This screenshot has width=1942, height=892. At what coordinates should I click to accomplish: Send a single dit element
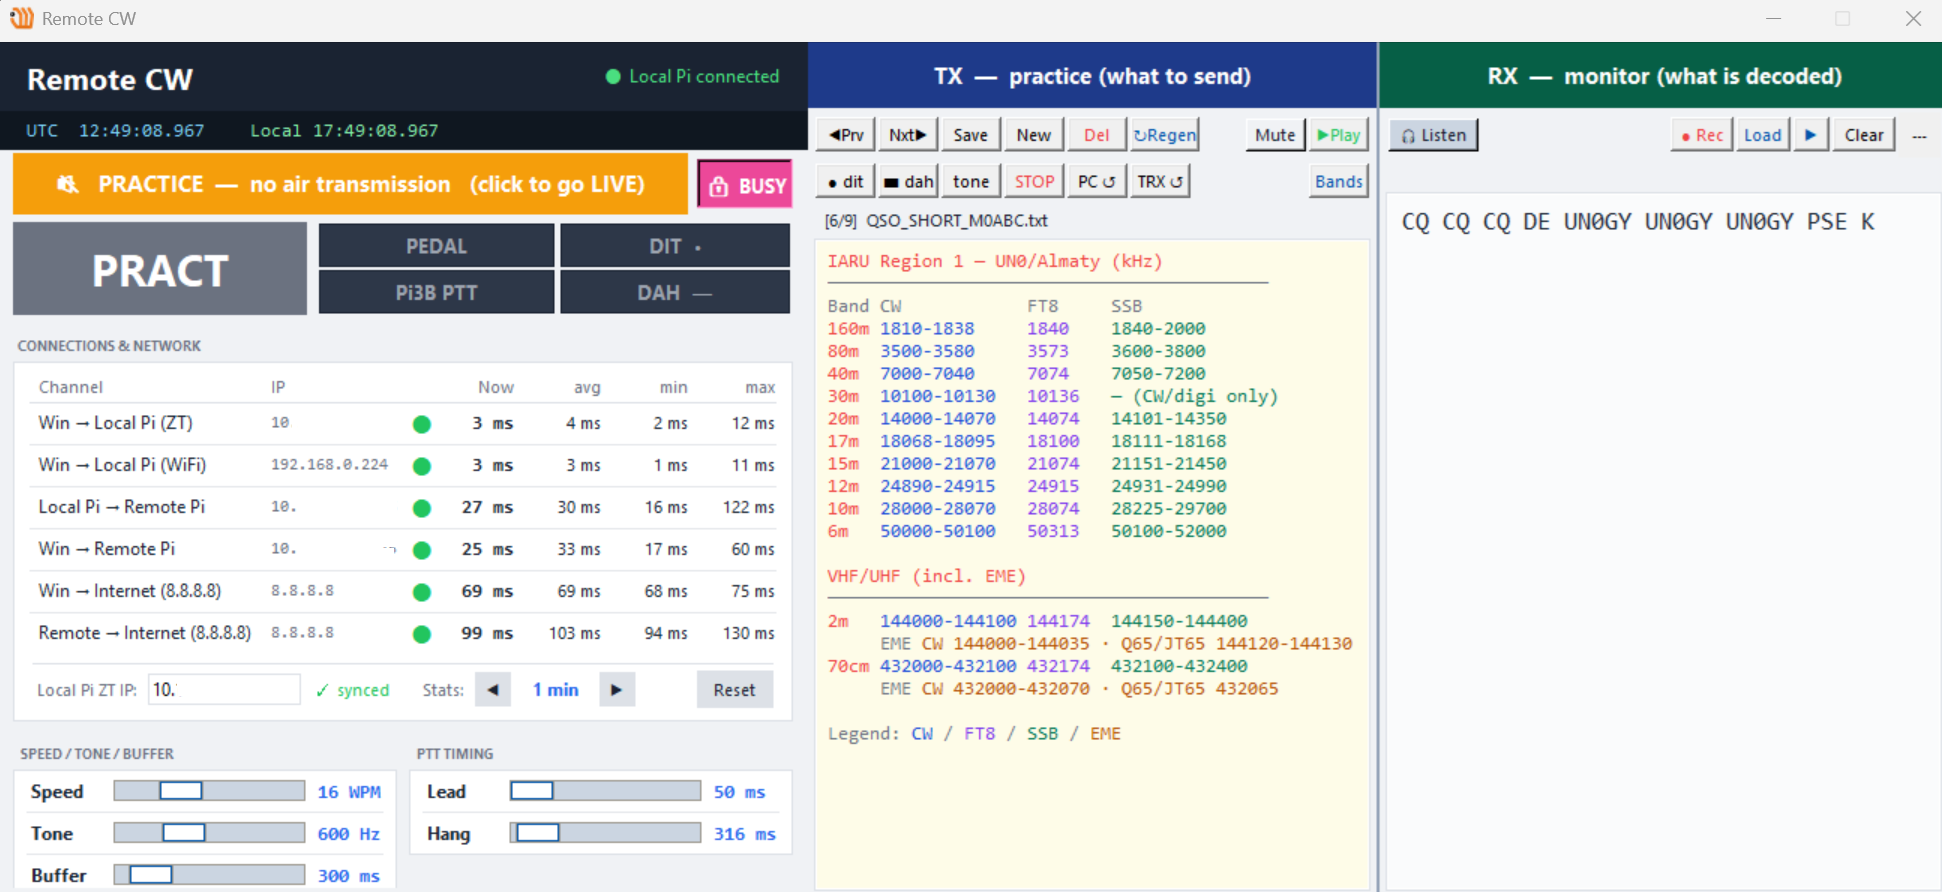click(846, 181)
